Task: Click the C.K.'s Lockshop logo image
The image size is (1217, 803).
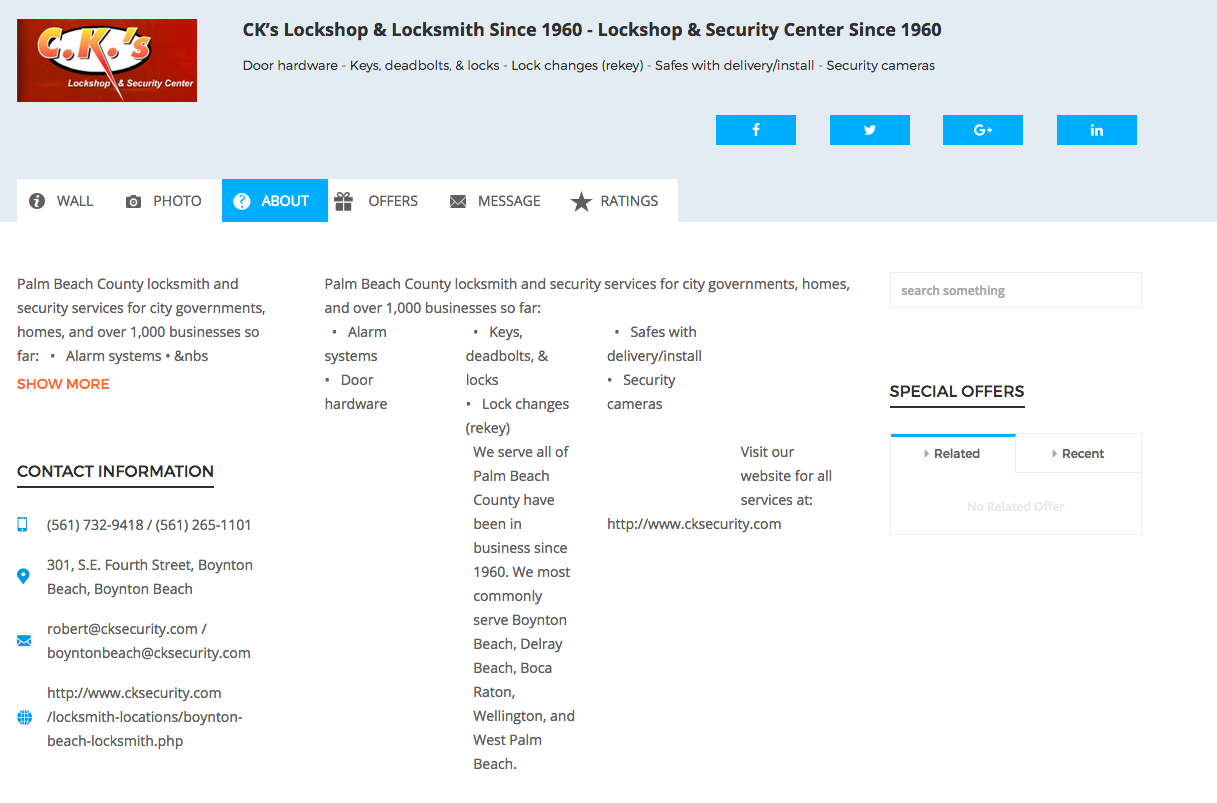Action: 107,60
